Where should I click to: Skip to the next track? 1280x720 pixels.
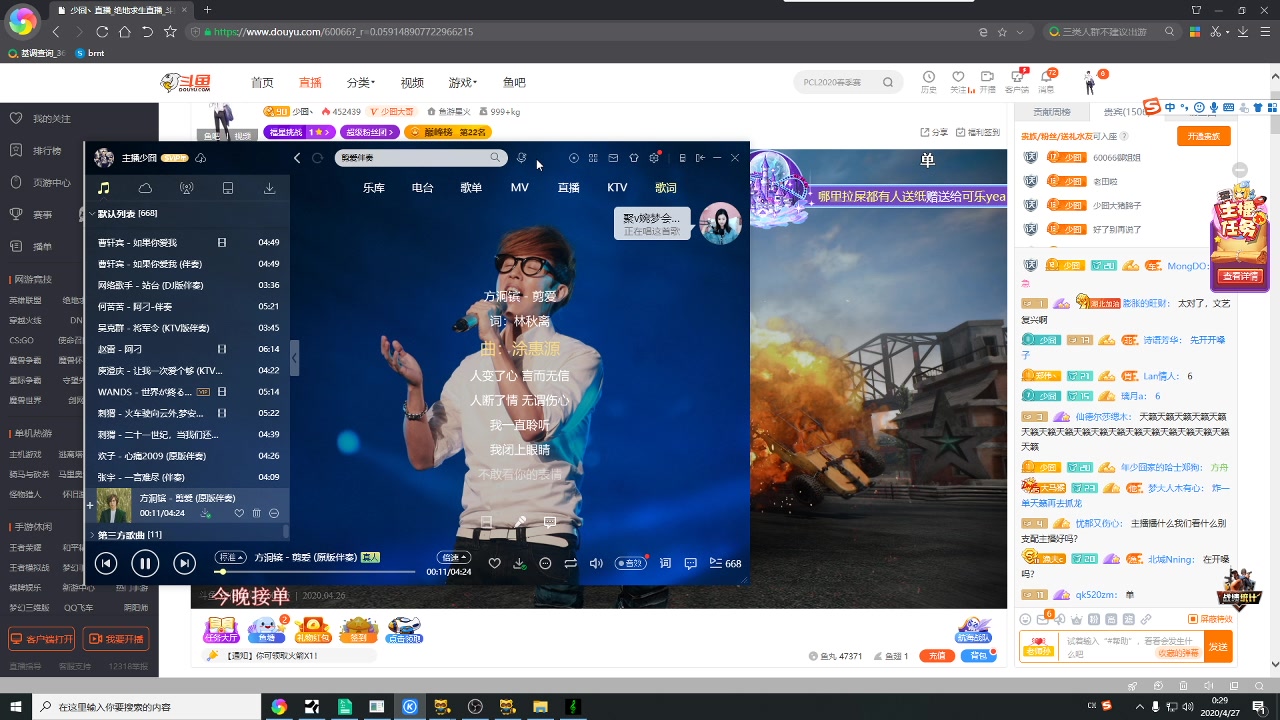coord(184,564)
